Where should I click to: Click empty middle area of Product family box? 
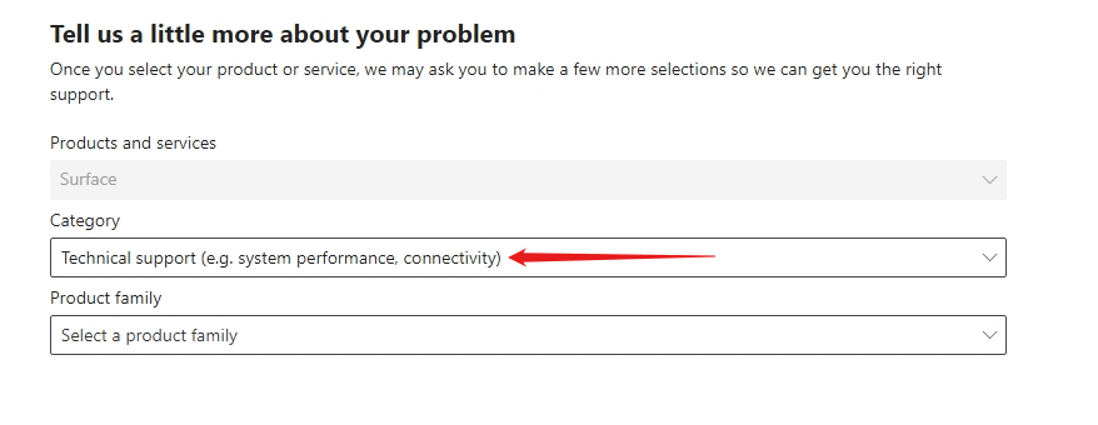pos(609,335)
